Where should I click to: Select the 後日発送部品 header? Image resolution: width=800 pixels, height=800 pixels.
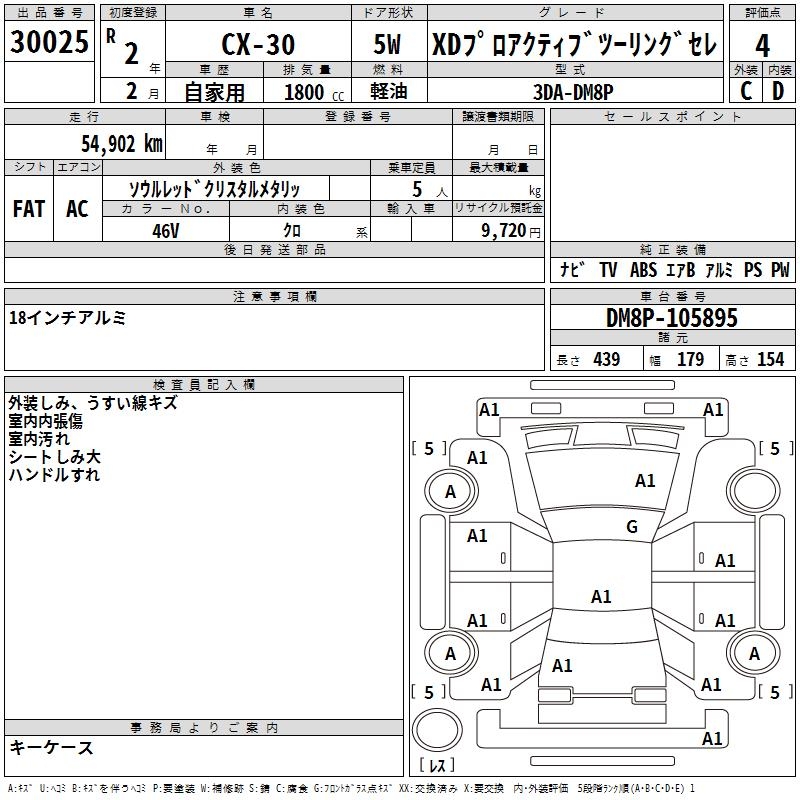coord(275,249)
